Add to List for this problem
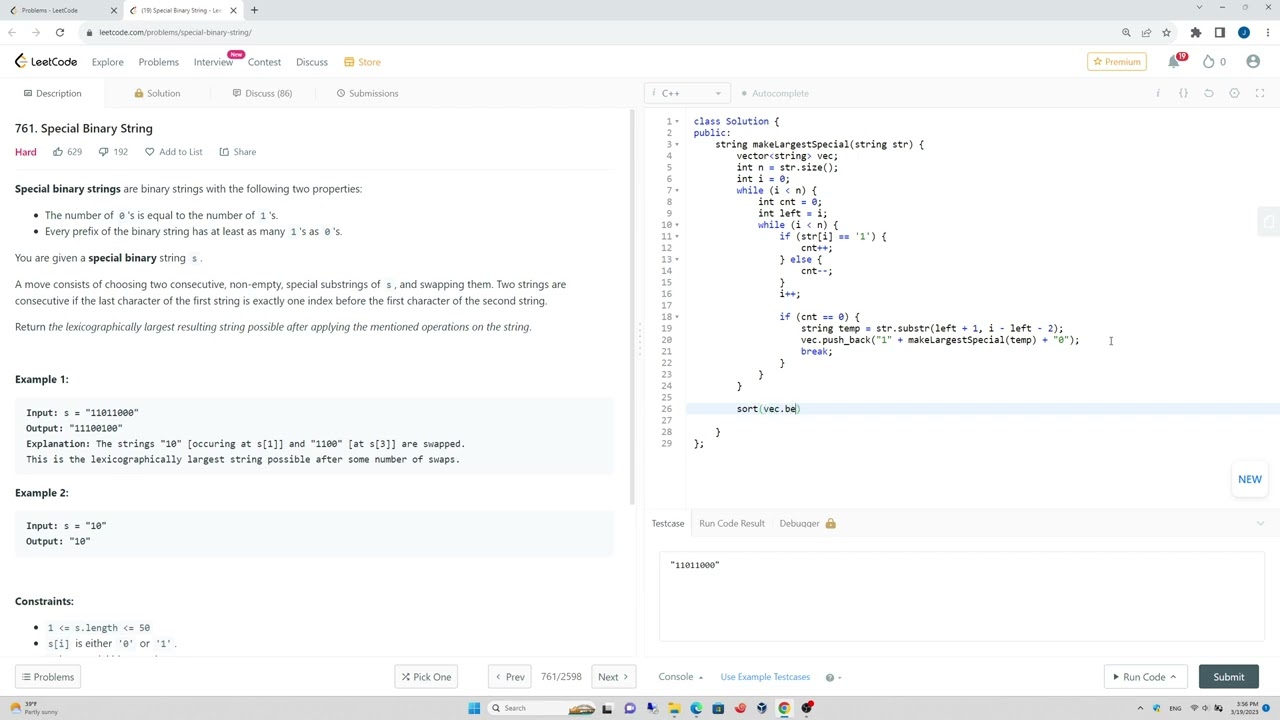This screenshot has width=1280, height=720. click(x=173, y=152)
